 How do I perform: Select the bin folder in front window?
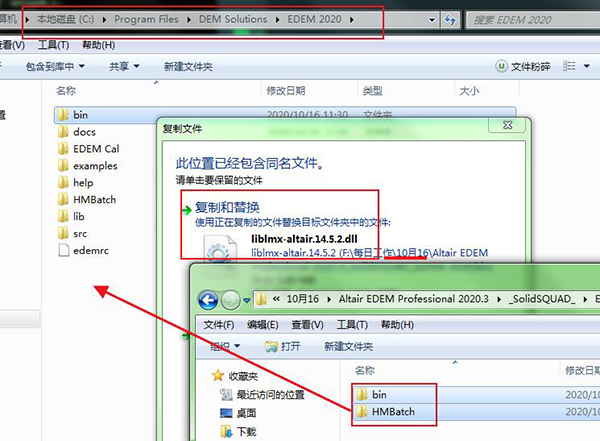(x=379, y=394)
